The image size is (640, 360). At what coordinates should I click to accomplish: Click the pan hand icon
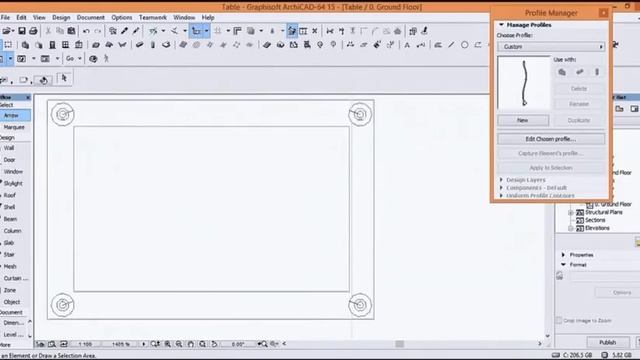pos(191,344)
